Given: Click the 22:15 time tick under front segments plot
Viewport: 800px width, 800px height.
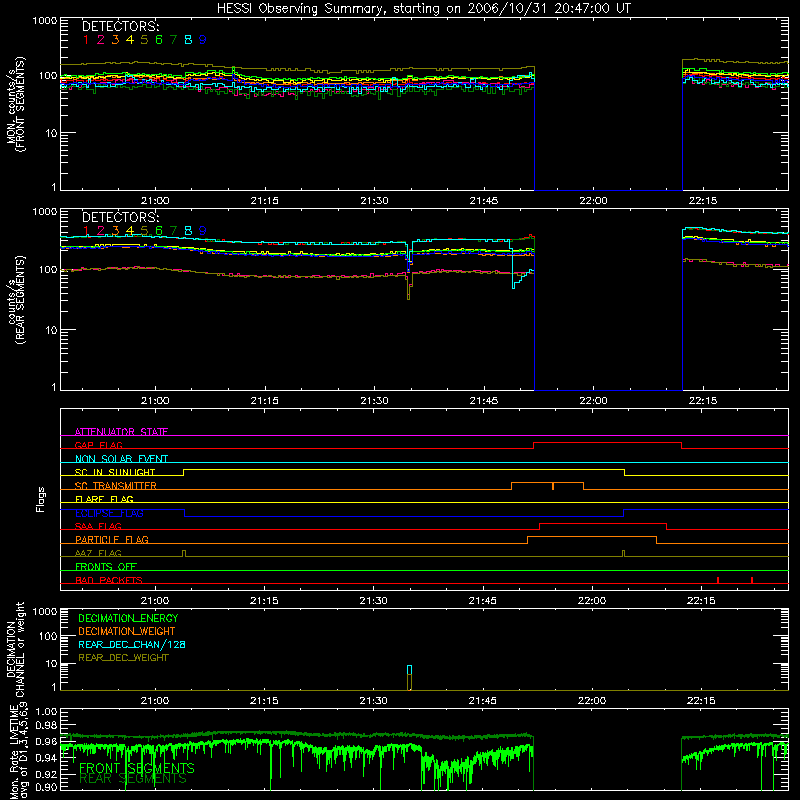Looking at the screenshot, I should [703, 201].
